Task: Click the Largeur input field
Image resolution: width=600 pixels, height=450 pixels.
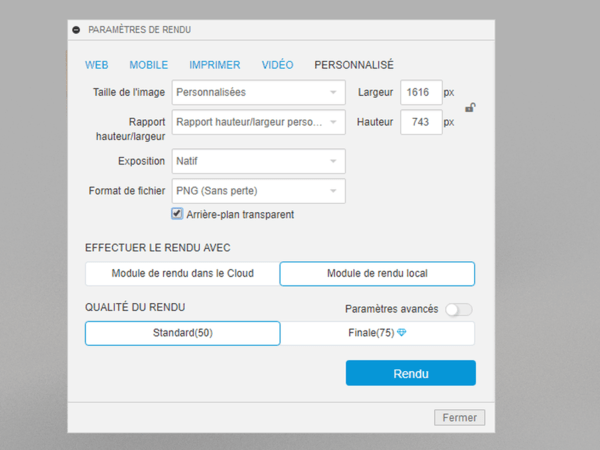Action: coord(420,93)
